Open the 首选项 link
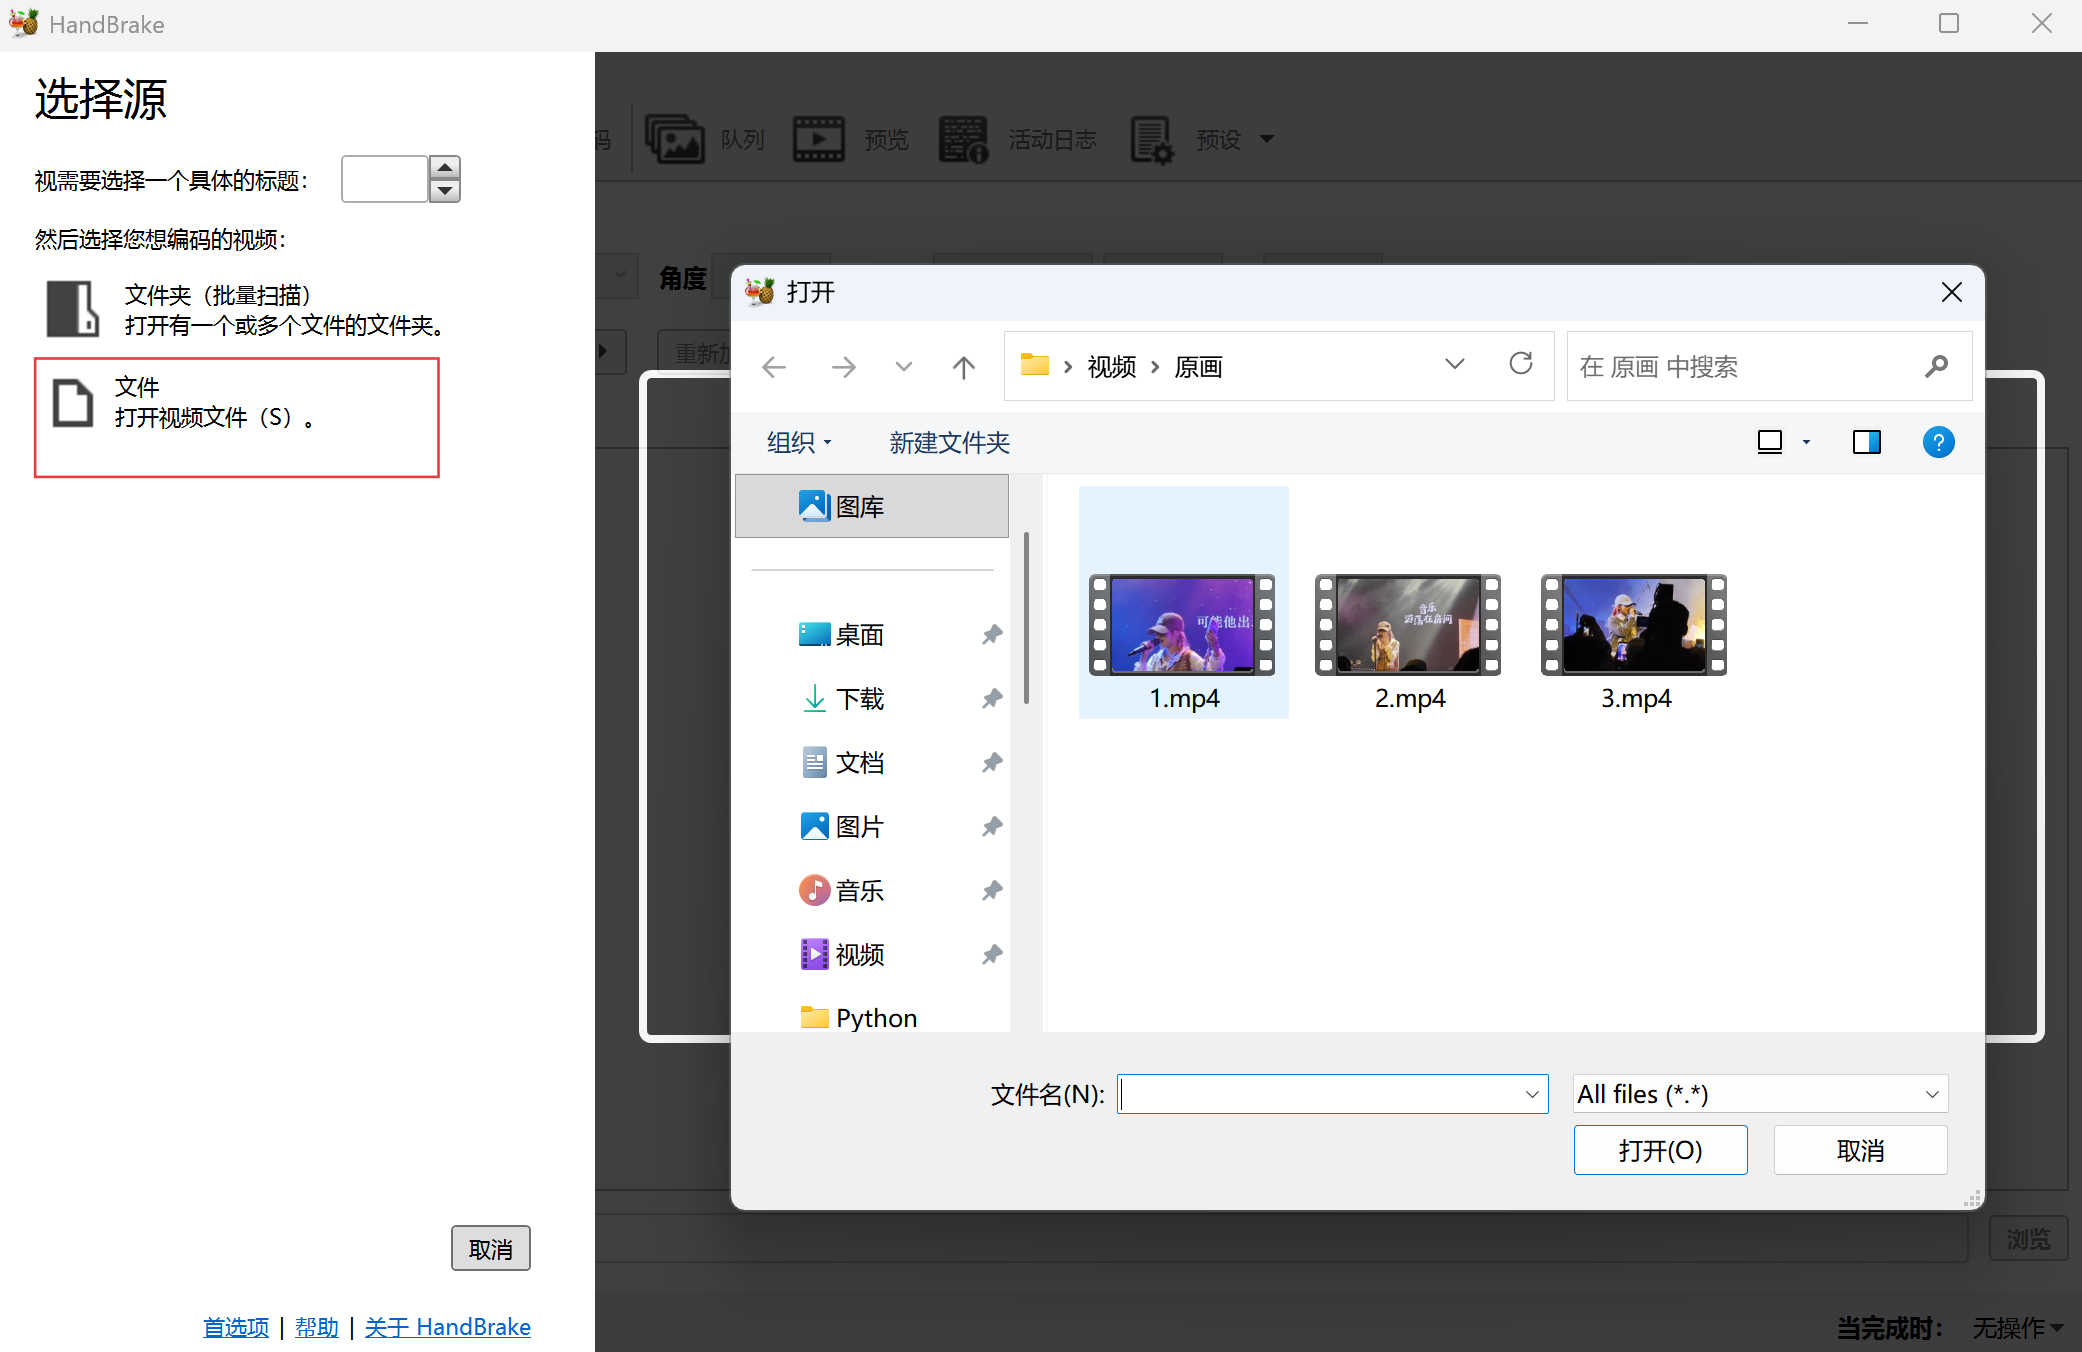Viewport: 2082px width, 1352px height. tap(236, 1327)
